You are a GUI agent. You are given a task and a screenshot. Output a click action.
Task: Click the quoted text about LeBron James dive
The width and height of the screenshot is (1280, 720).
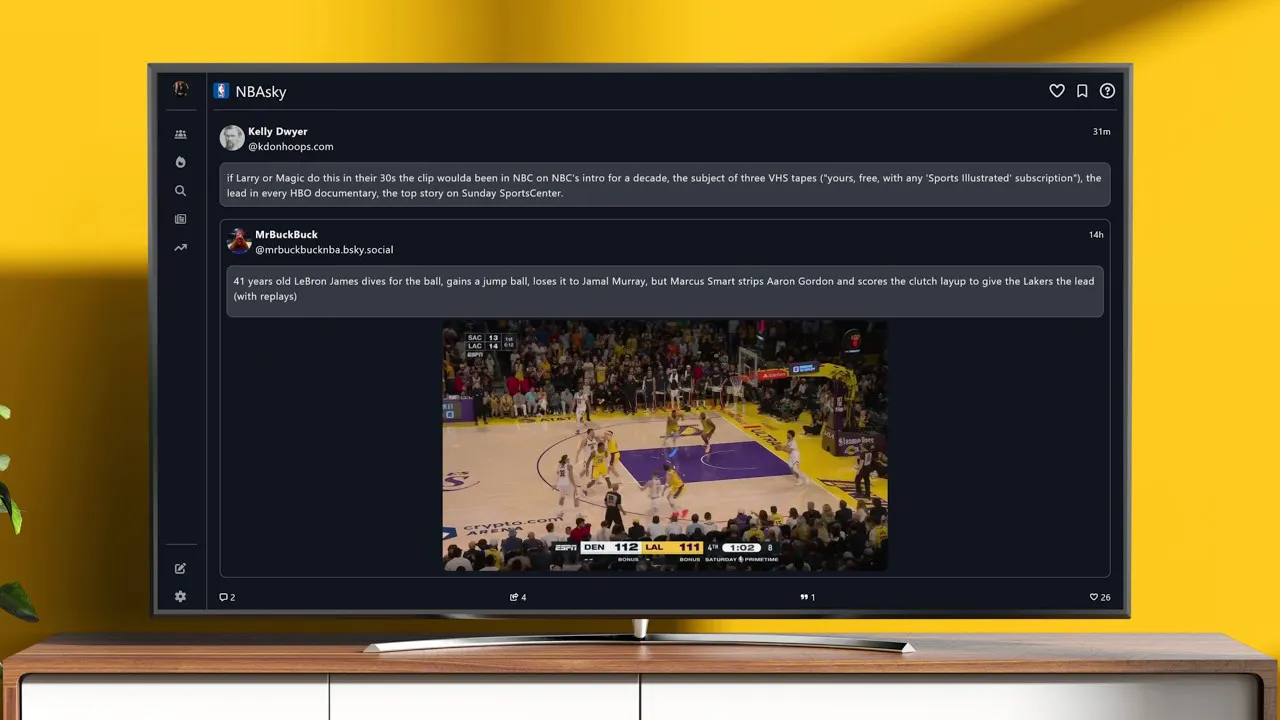point(665,290)
